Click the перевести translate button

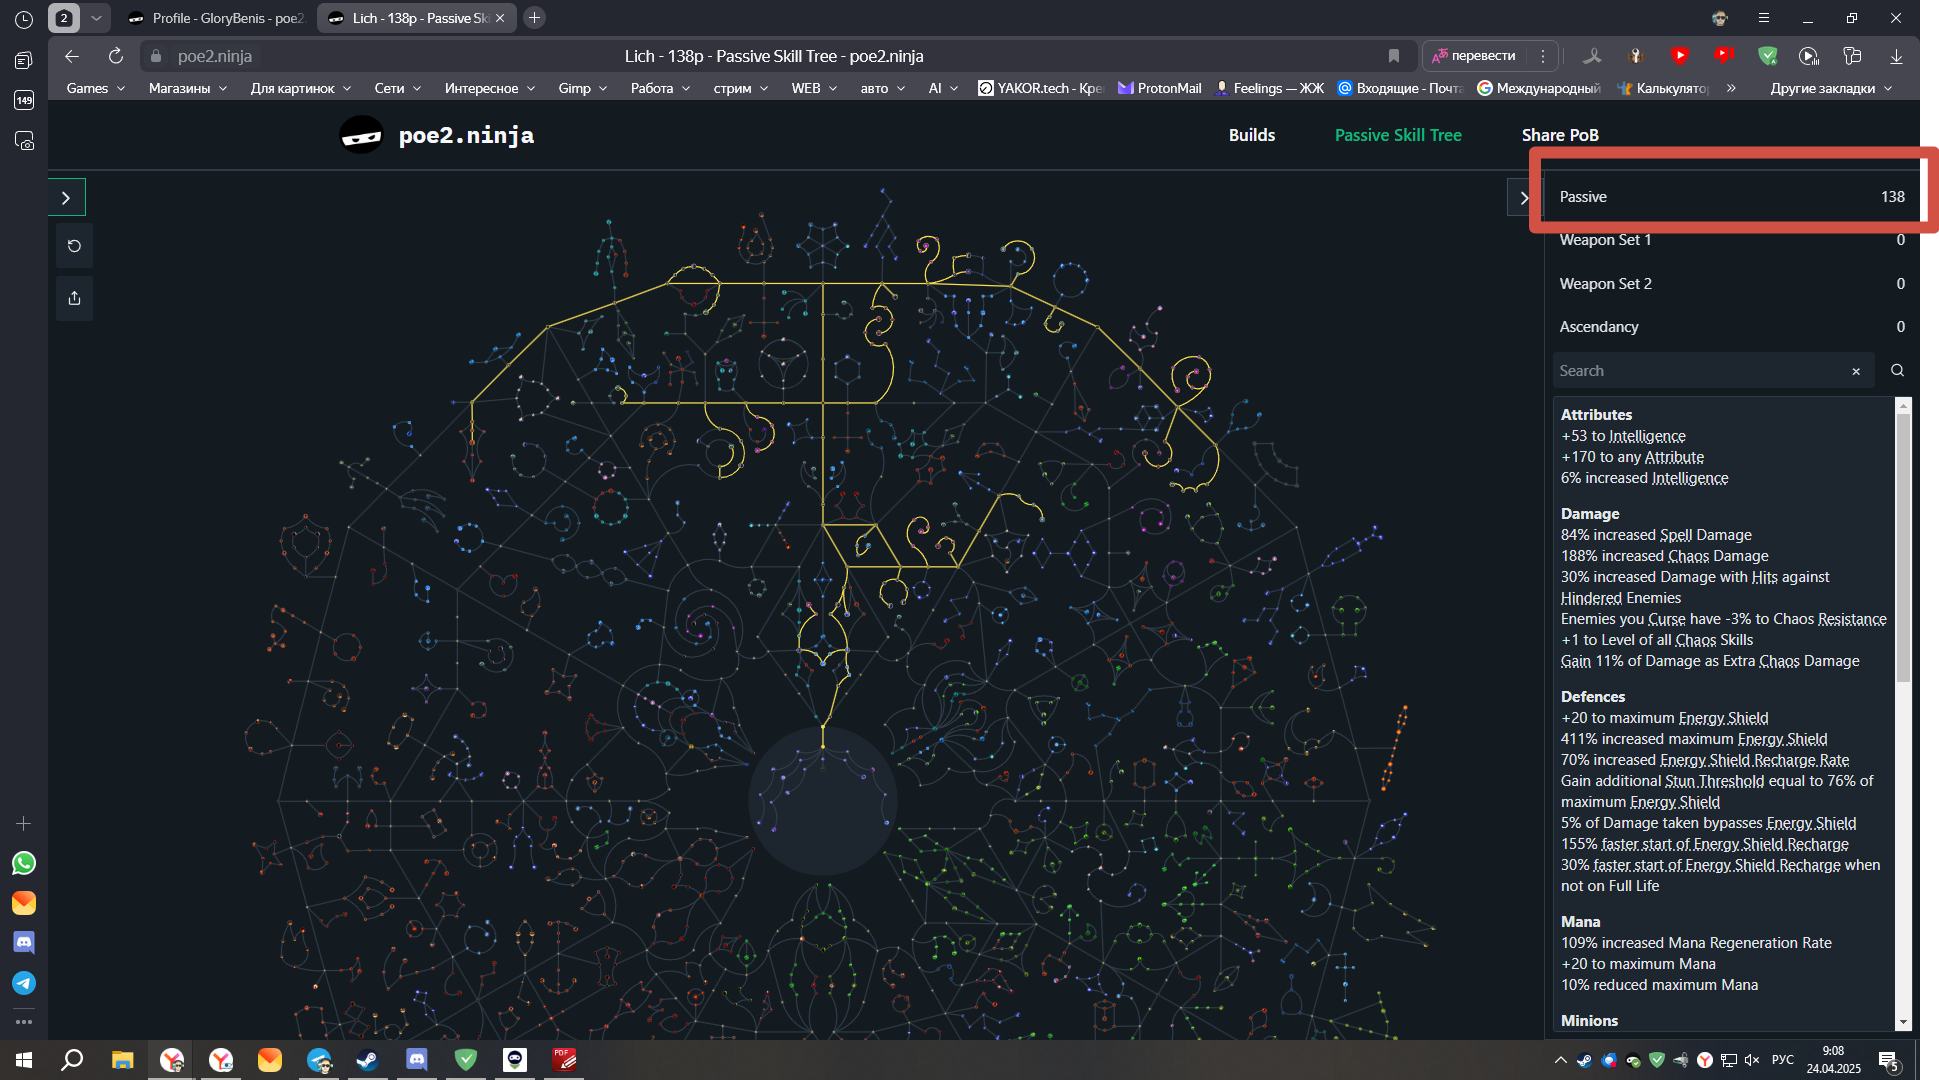click(1473, 56)
